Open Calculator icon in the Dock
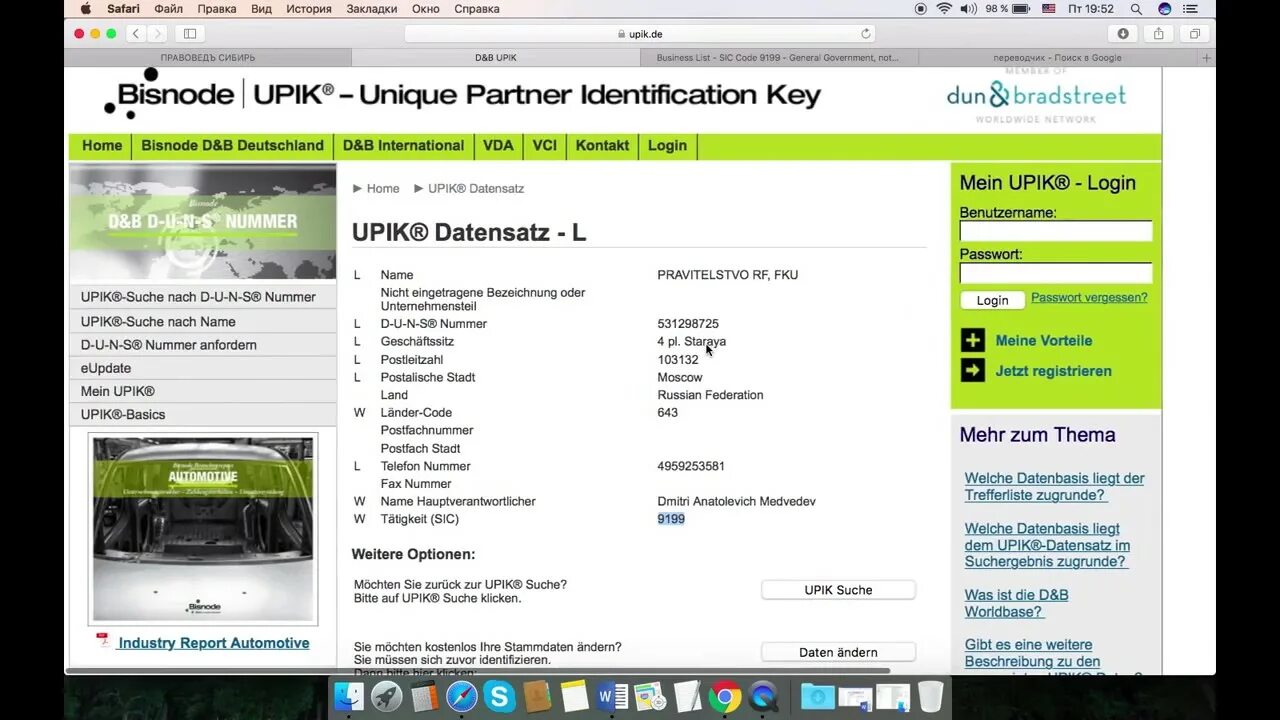Screen dimensions: 1280x720 [425, 696]
